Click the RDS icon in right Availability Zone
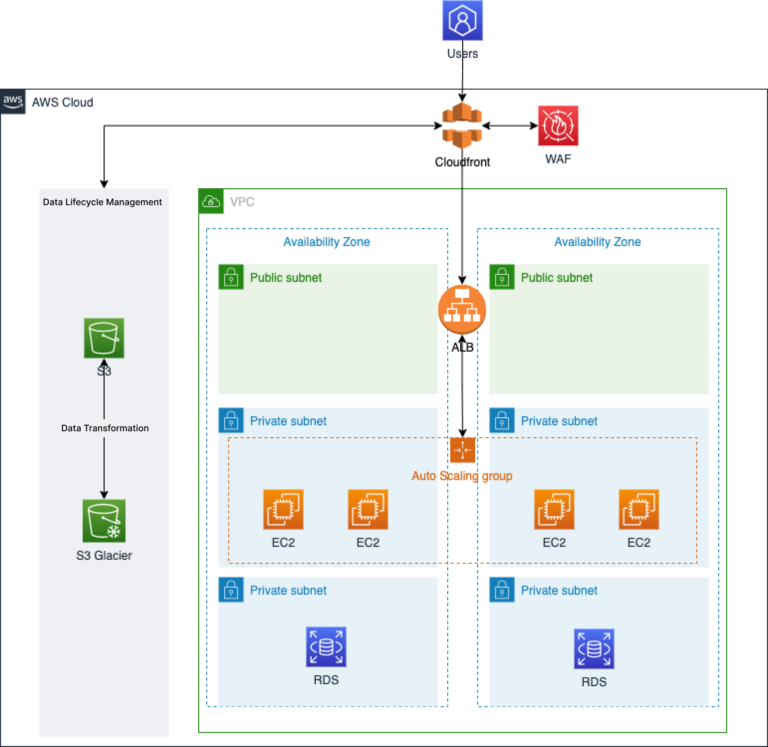768x747 pixels. point(594,649)
